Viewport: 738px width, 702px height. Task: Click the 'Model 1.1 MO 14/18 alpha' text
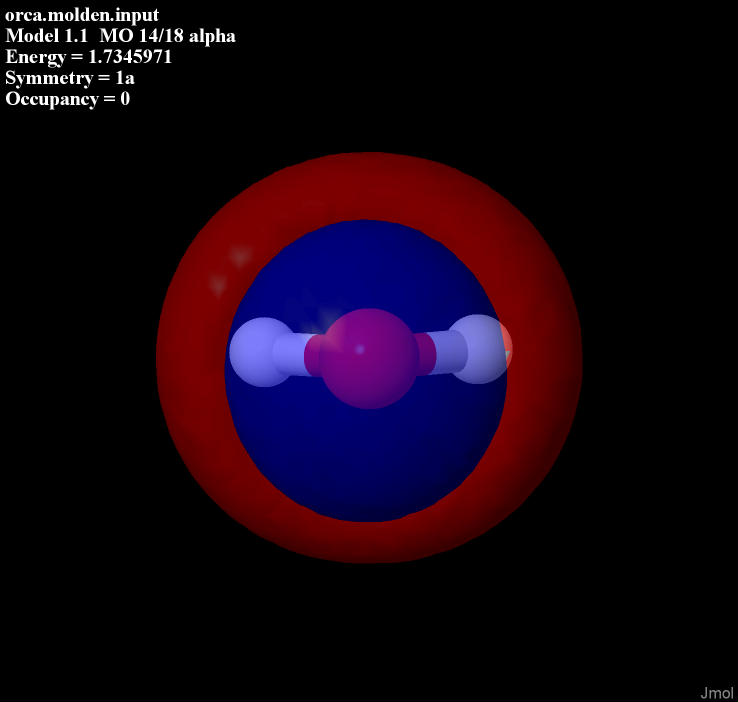click(x=120, y=36)
